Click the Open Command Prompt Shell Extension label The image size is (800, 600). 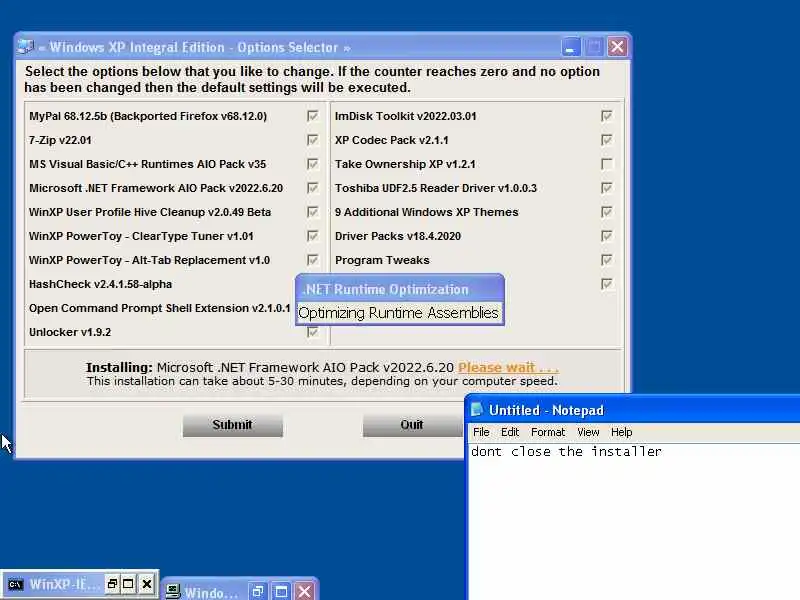[159, 308]
